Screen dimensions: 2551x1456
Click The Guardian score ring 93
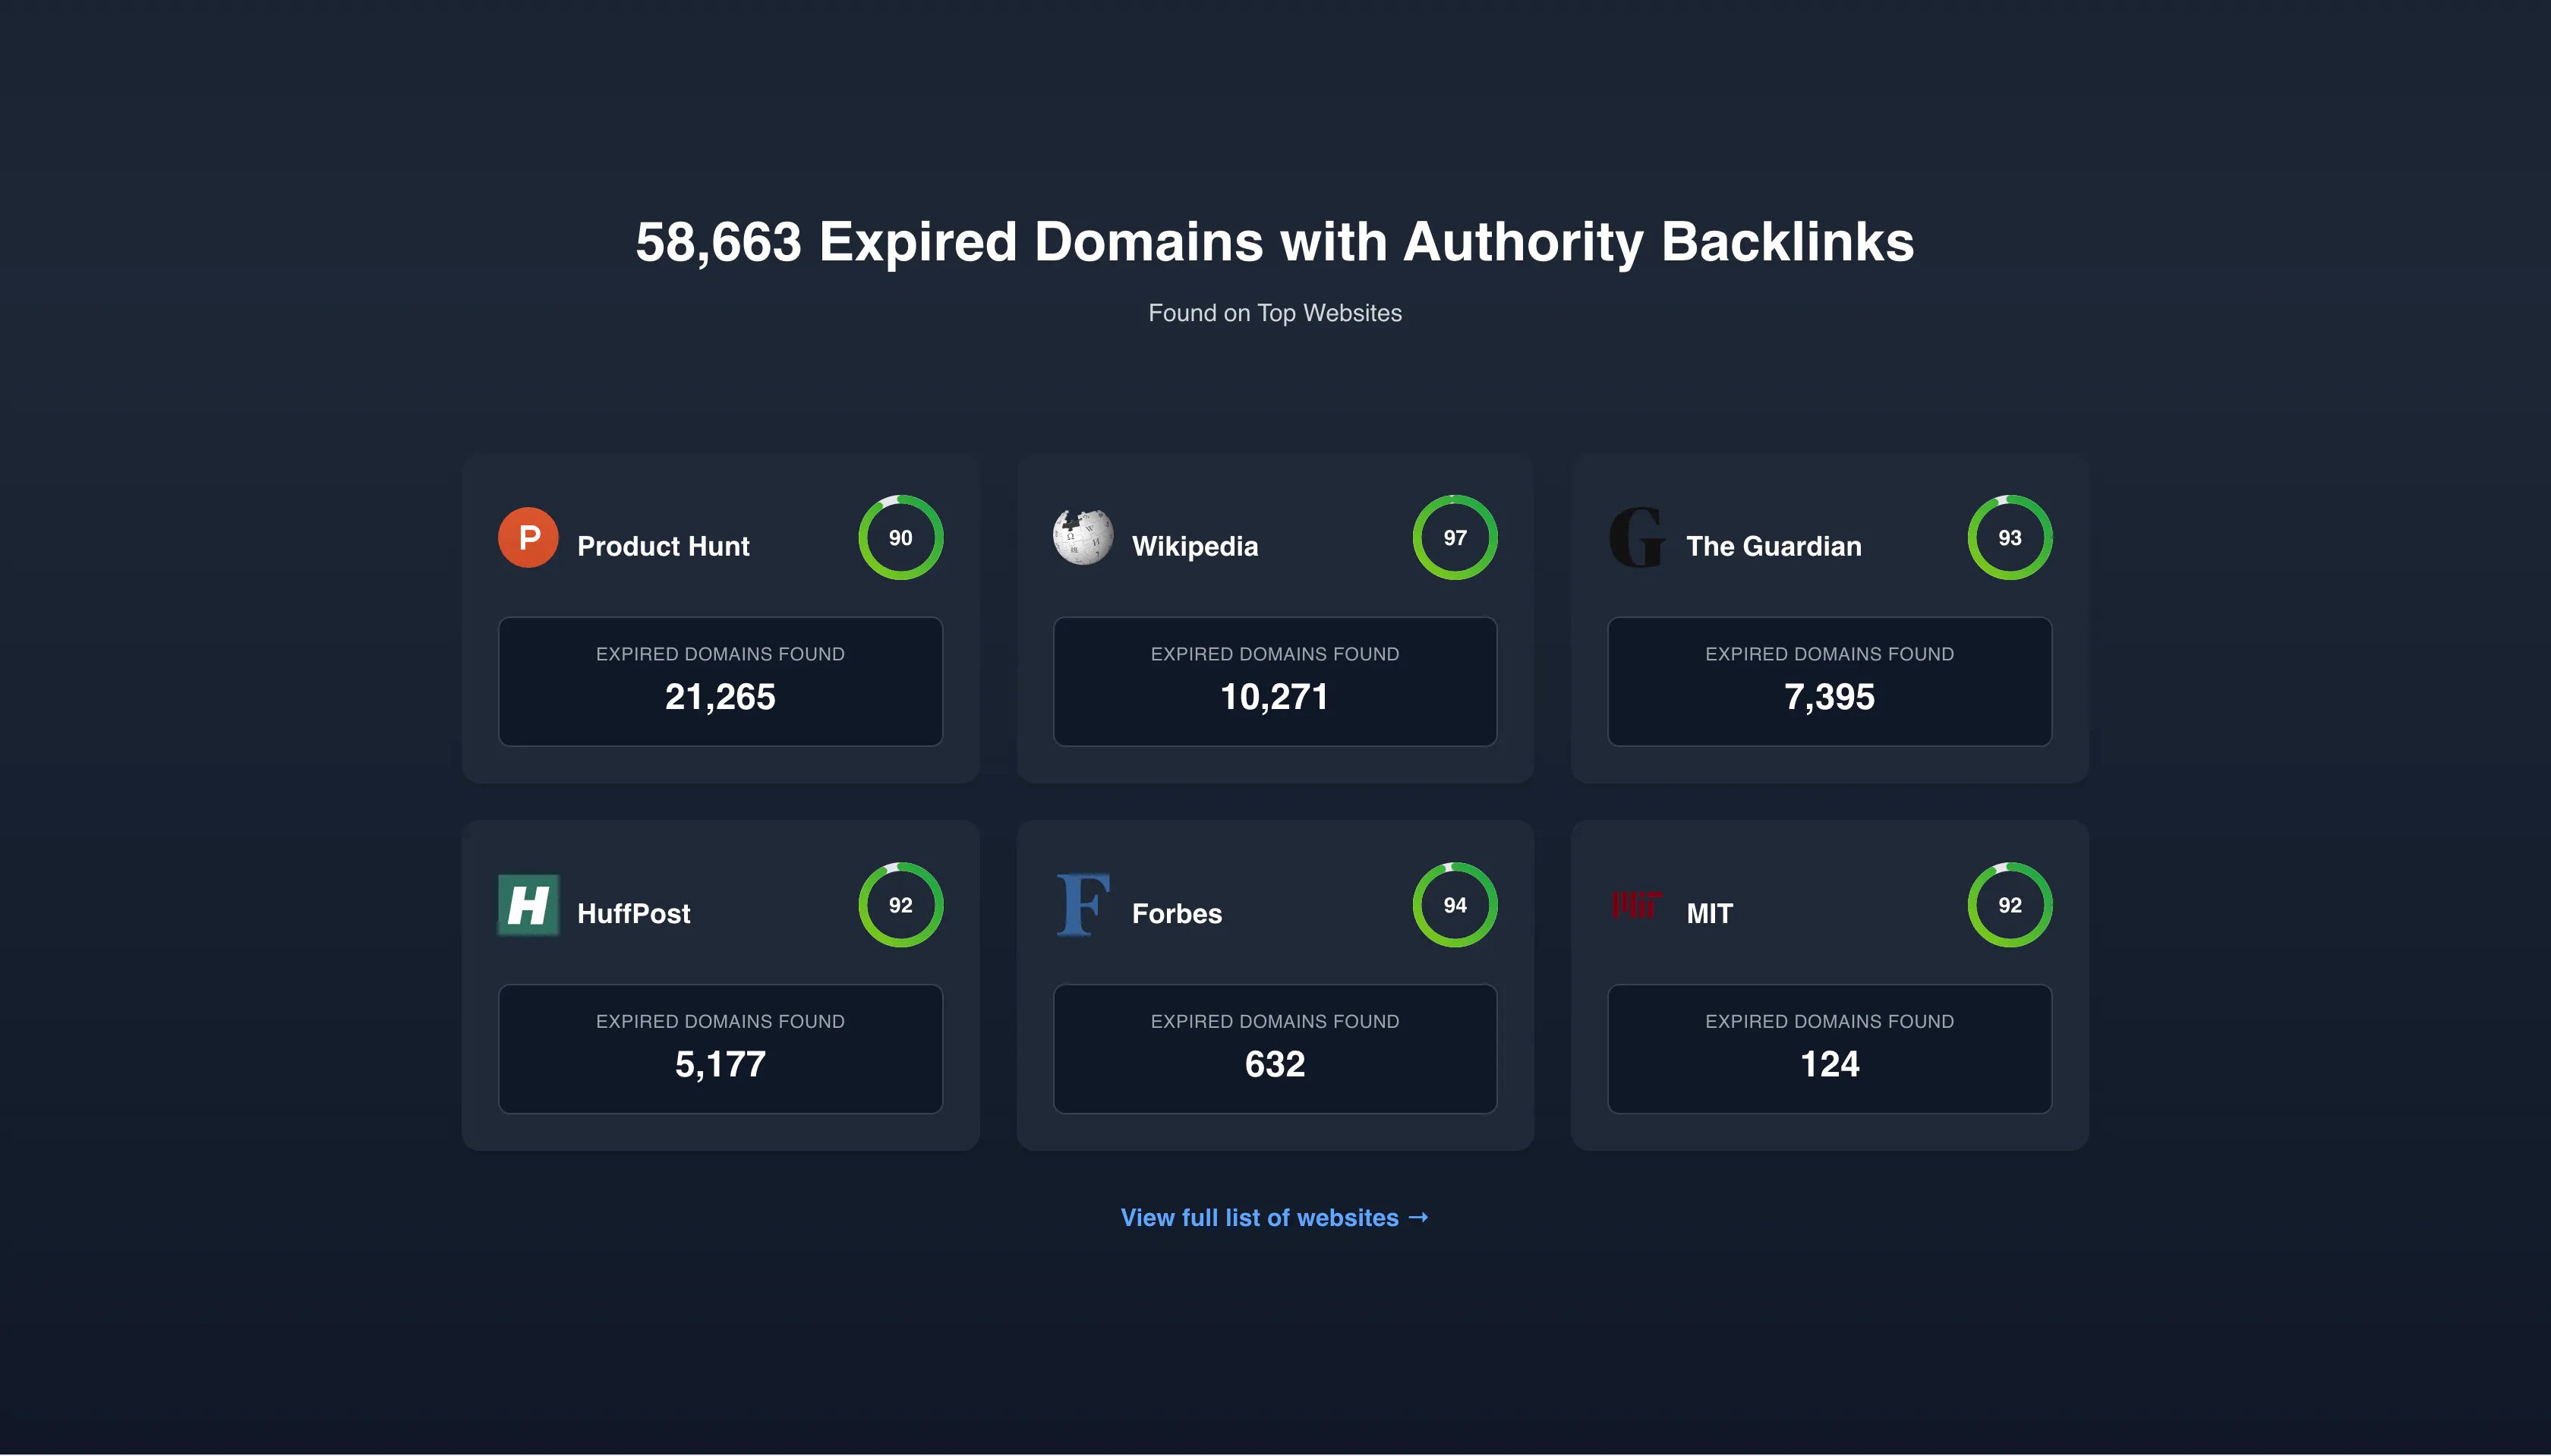pos(2010,538)
